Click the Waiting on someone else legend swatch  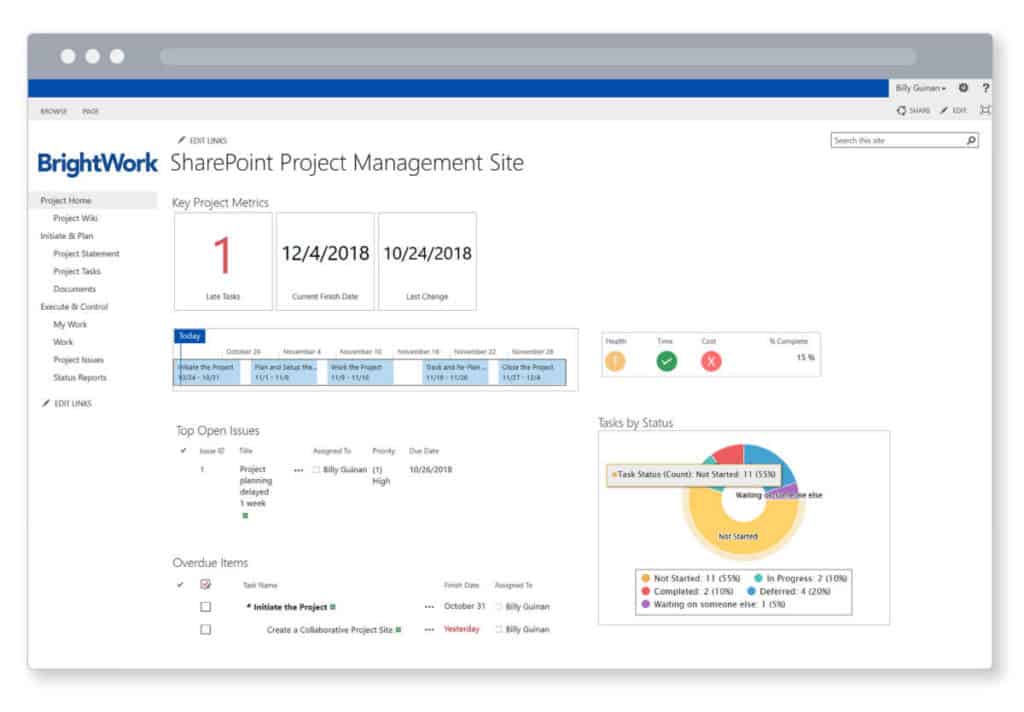646,604
